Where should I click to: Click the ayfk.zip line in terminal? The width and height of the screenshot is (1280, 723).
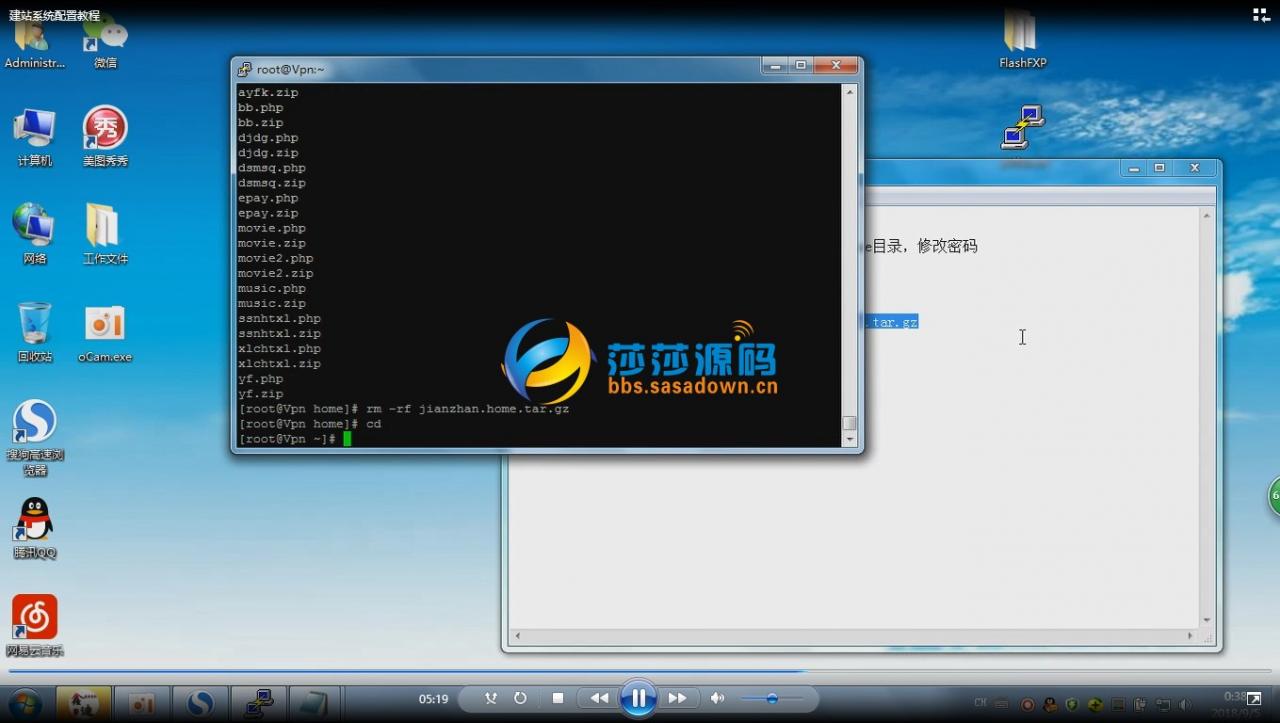(x=268, y=92)
